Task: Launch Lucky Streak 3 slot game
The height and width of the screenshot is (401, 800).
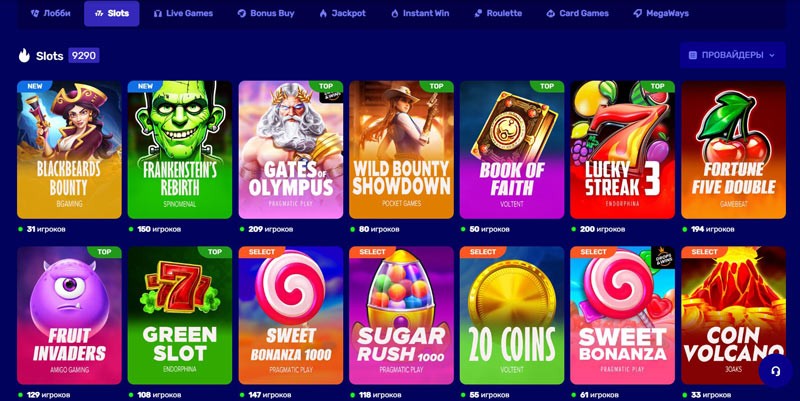Action: (622, 149)
